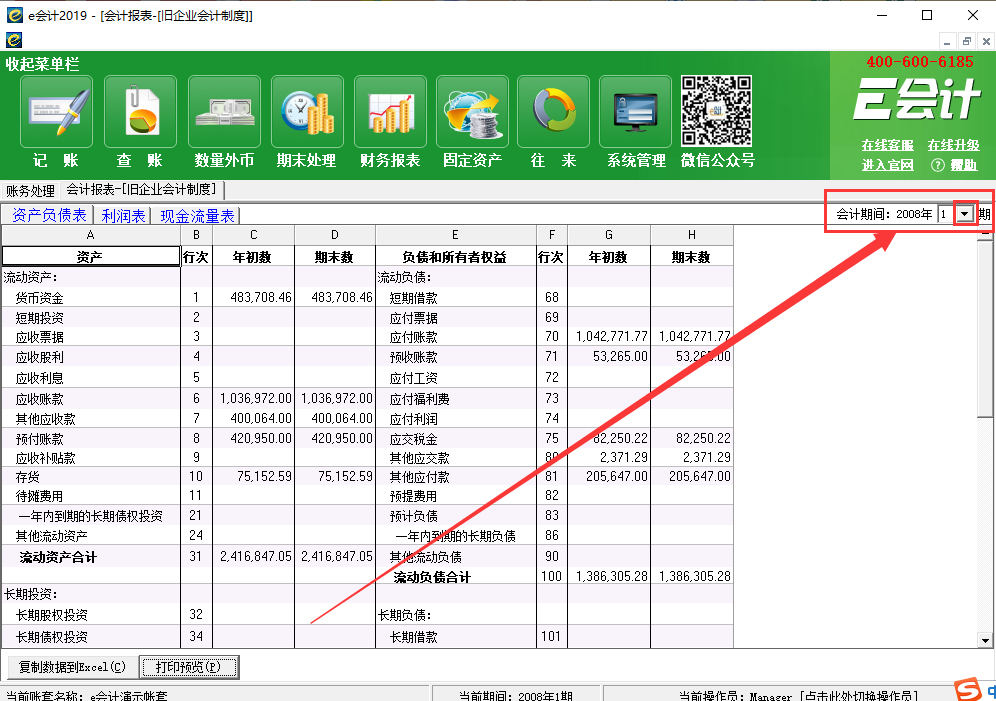
Task: Click the 长期借款 row label
Action: click(414, 637)
